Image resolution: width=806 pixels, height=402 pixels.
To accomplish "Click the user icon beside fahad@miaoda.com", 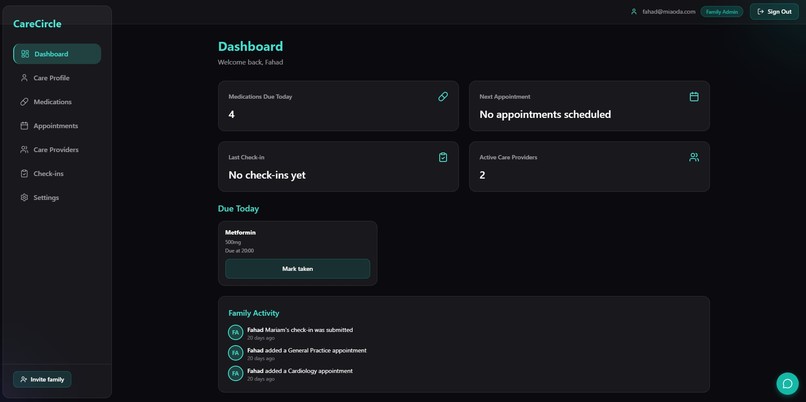I will [634, 11].
